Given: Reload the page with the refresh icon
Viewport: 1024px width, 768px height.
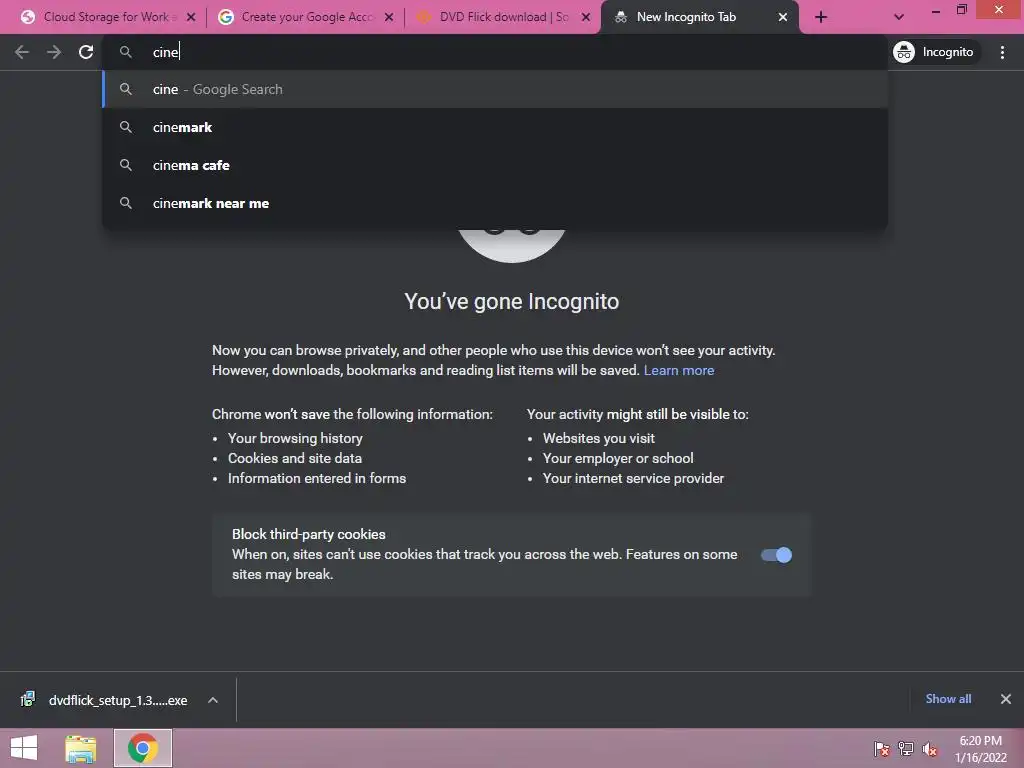Looking at the screenshot, I should 86,52.
